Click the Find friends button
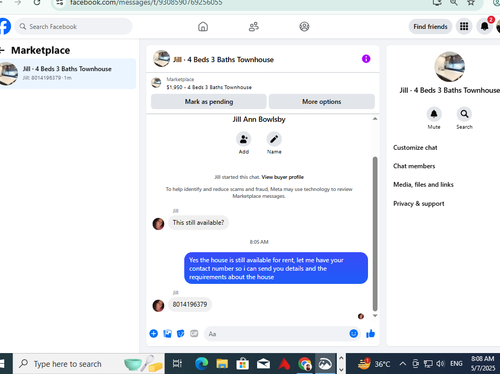The height and width of the screenshot is (374, 500). pos(430,26)
